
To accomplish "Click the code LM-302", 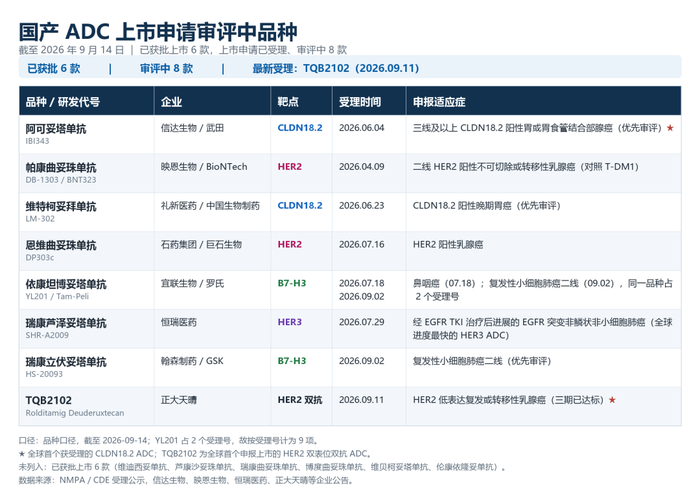I will pyautogui.click(x=40, y=219).
